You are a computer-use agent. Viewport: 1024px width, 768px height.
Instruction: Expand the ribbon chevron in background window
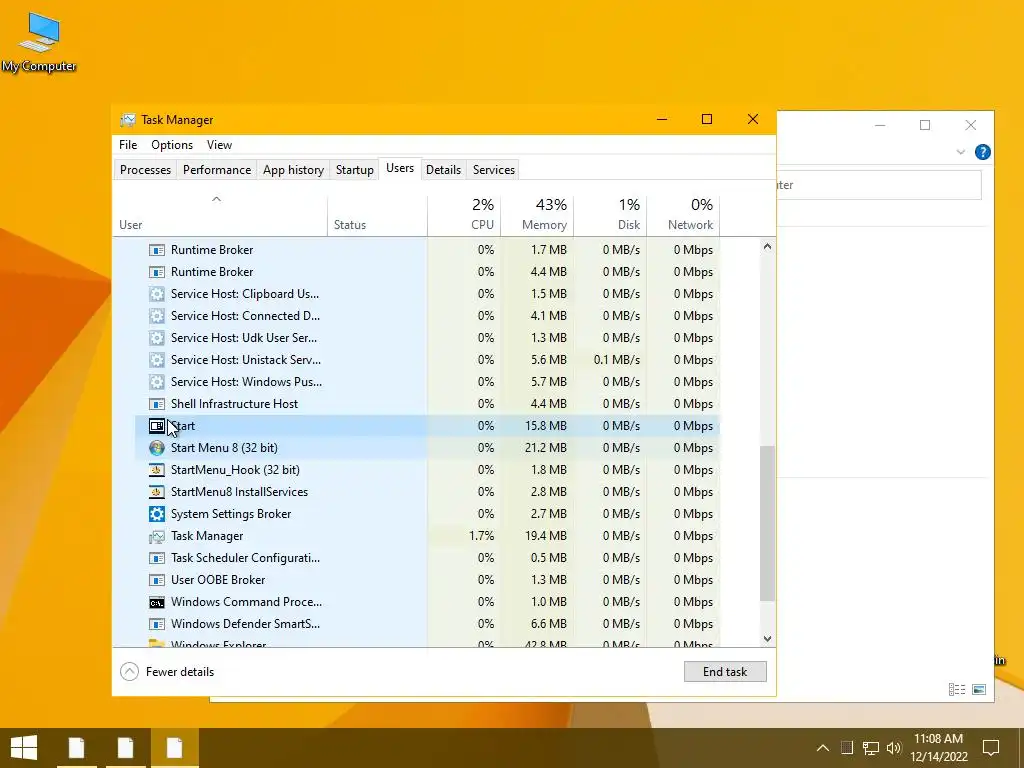tap(961, 152)
